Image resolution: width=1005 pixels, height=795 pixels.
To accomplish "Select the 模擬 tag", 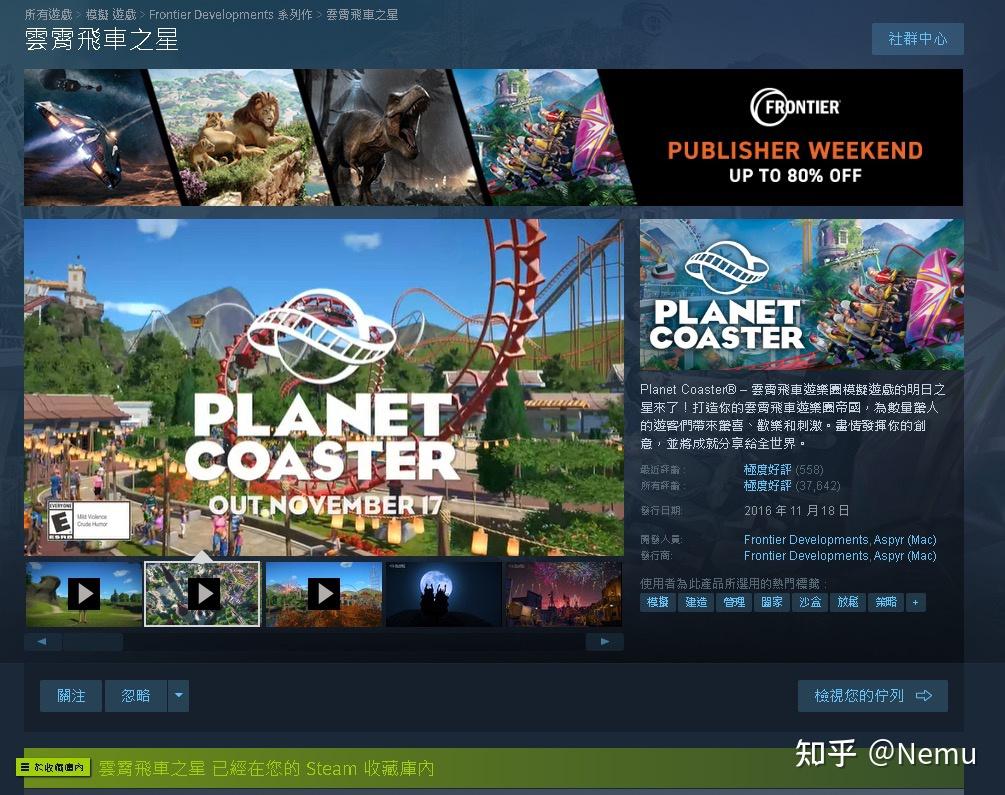I will pos(658,602).
